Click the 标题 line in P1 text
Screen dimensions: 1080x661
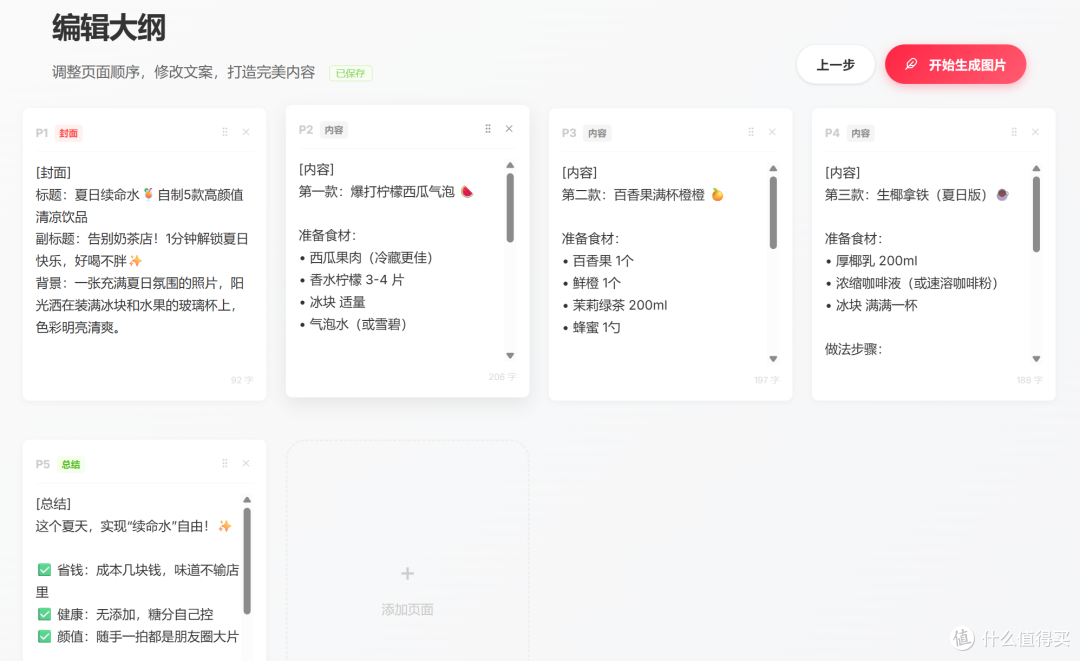click(x=140, y=206)
